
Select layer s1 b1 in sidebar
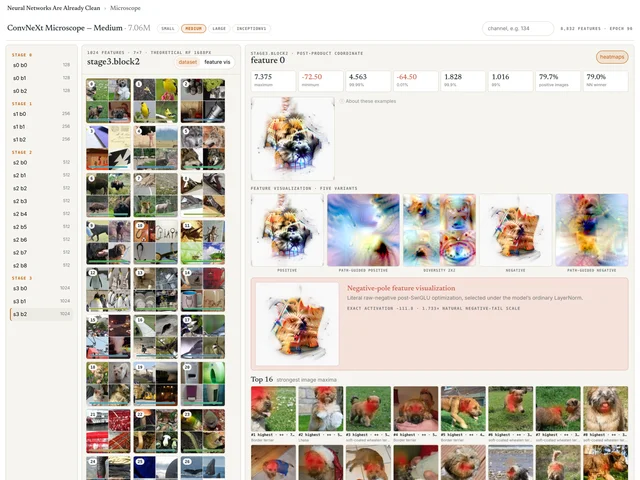click(41, 127)
